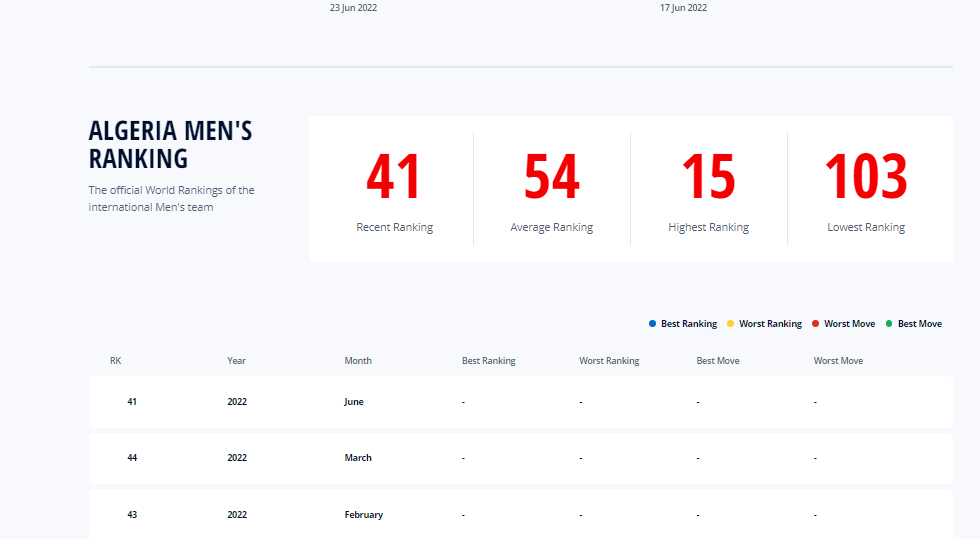Select the Average Ranking 54 stat card
The height and width of the screenshot is (539, 980).
click(551, 190)
